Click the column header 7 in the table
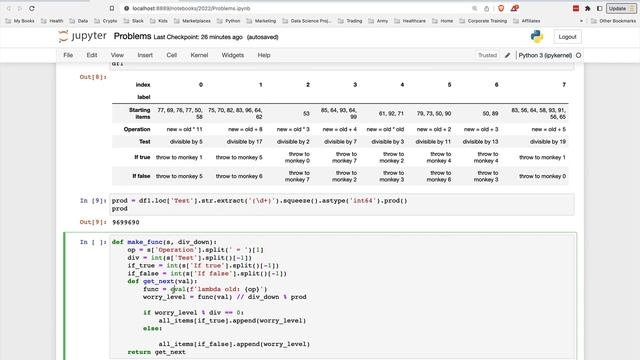 564,84
